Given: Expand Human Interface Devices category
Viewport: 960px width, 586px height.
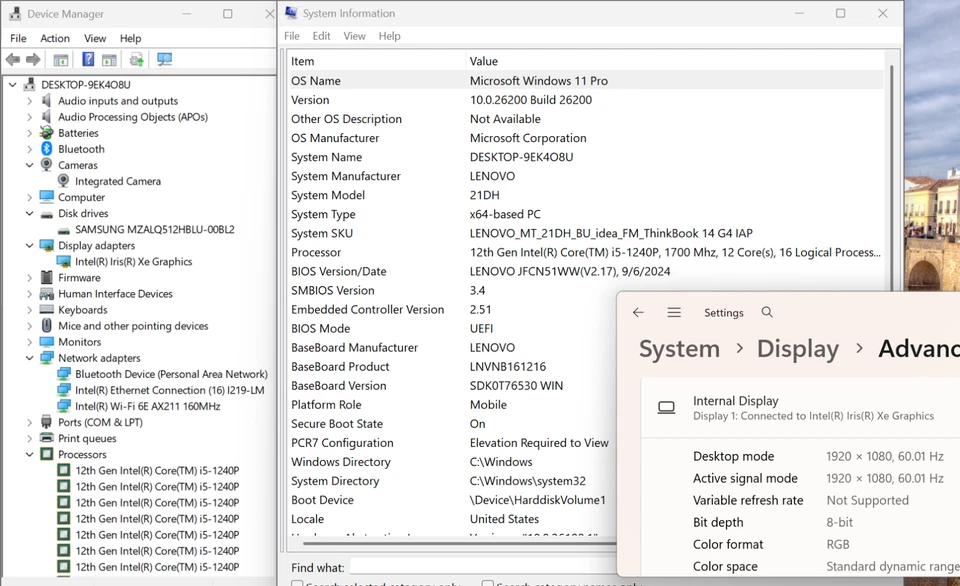Looking at the screenshot, I should pos(29,293).
